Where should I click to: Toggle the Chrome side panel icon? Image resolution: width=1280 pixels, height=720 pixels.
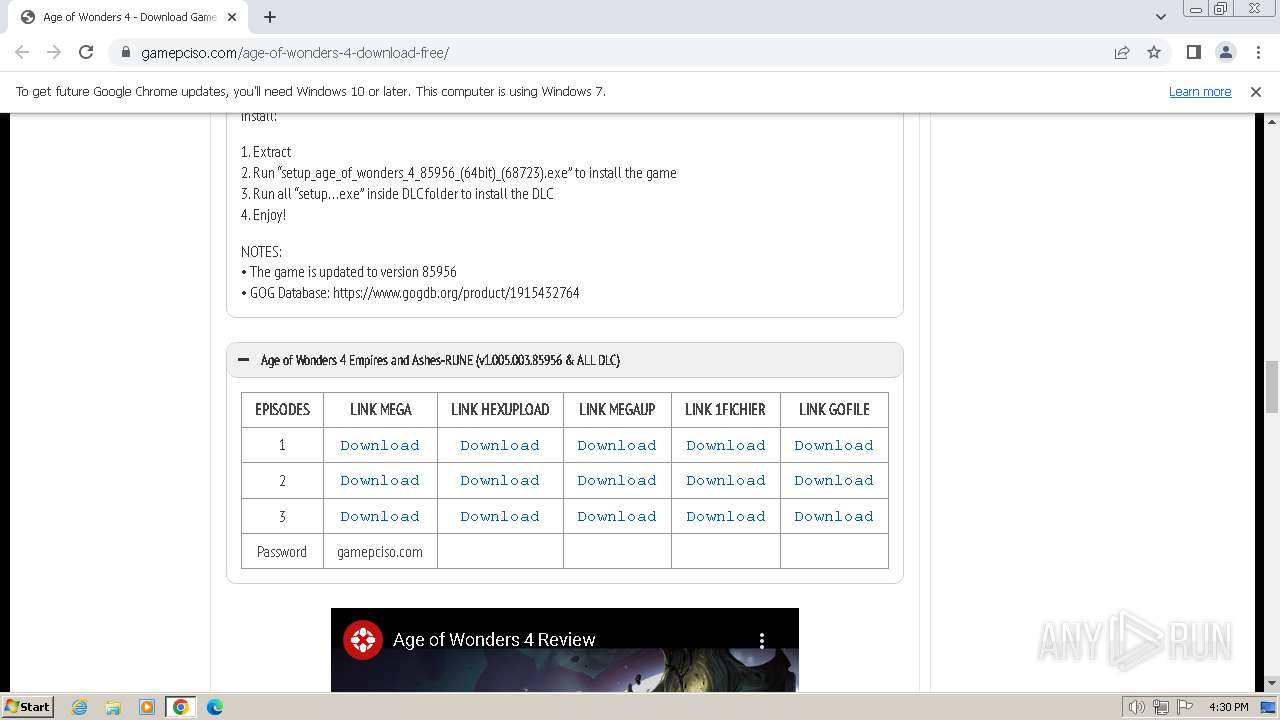[1193, 52]
